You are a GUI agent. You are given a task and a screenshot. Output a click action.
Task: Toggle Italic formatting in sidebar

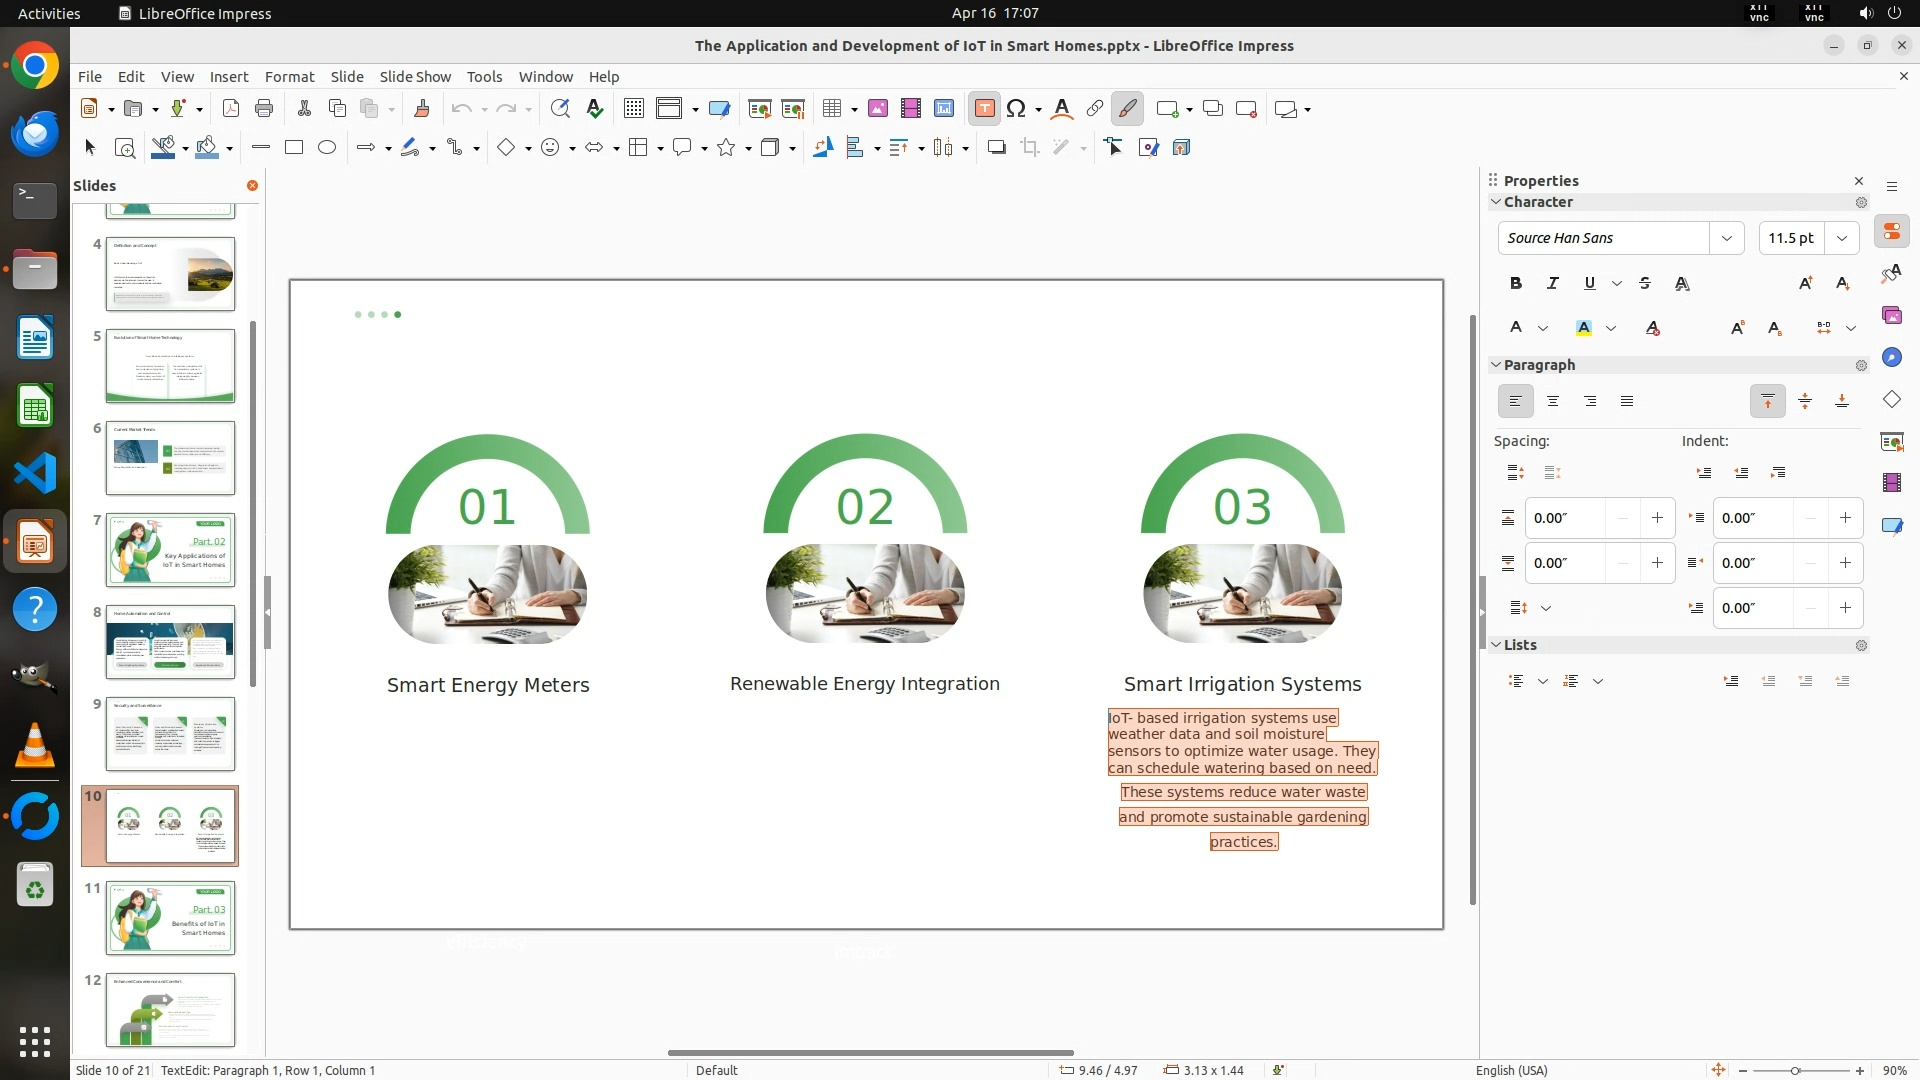1552,284
